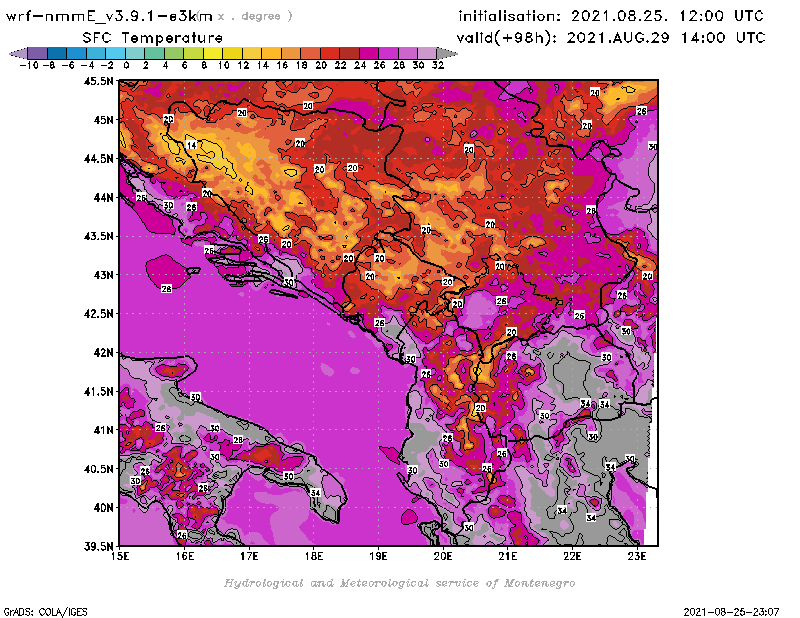Click the legend swatch between 30 and 32
This screenshot has height=618, width=800.
(427, 53)
